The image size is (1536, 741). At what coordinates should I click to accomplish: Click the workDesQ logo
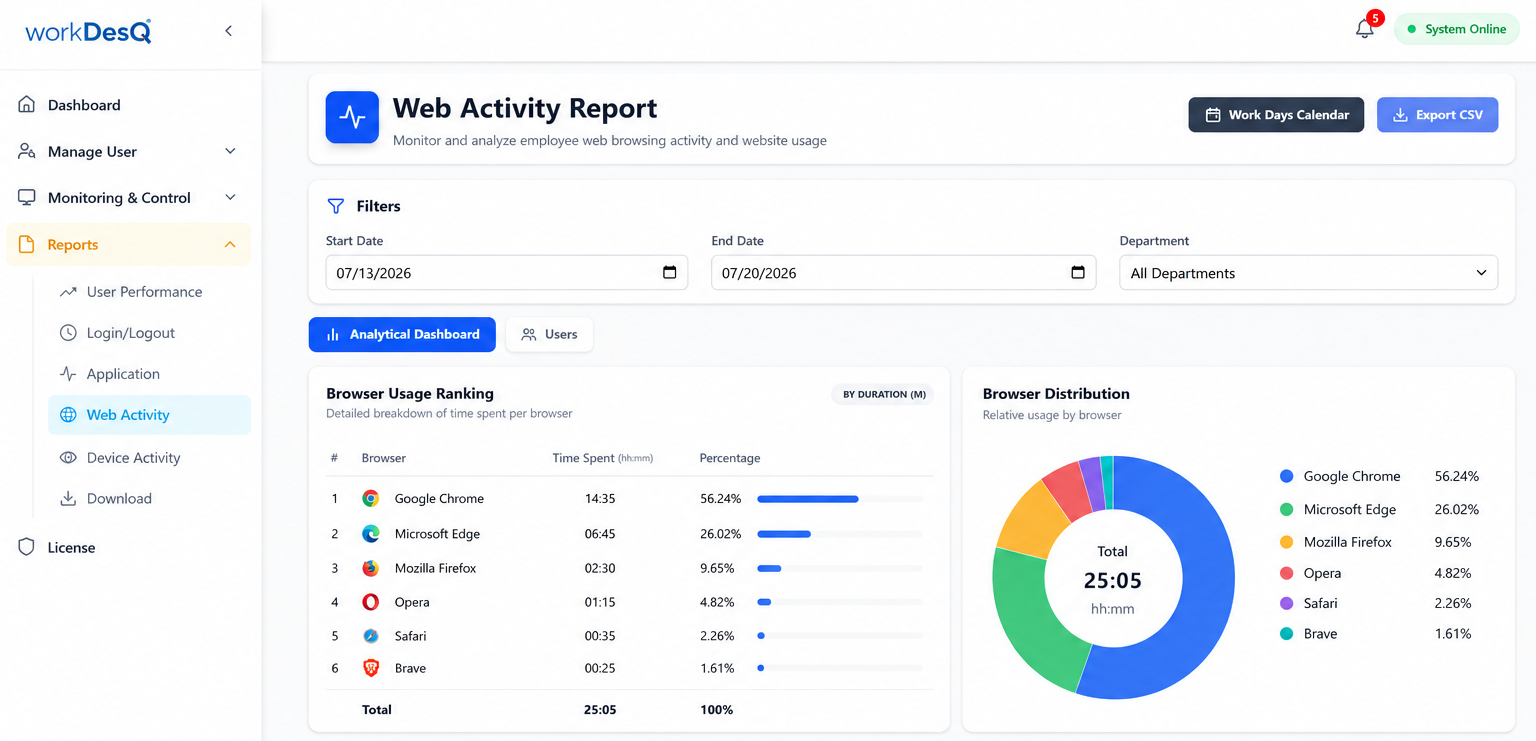click(x=88, y=31)
